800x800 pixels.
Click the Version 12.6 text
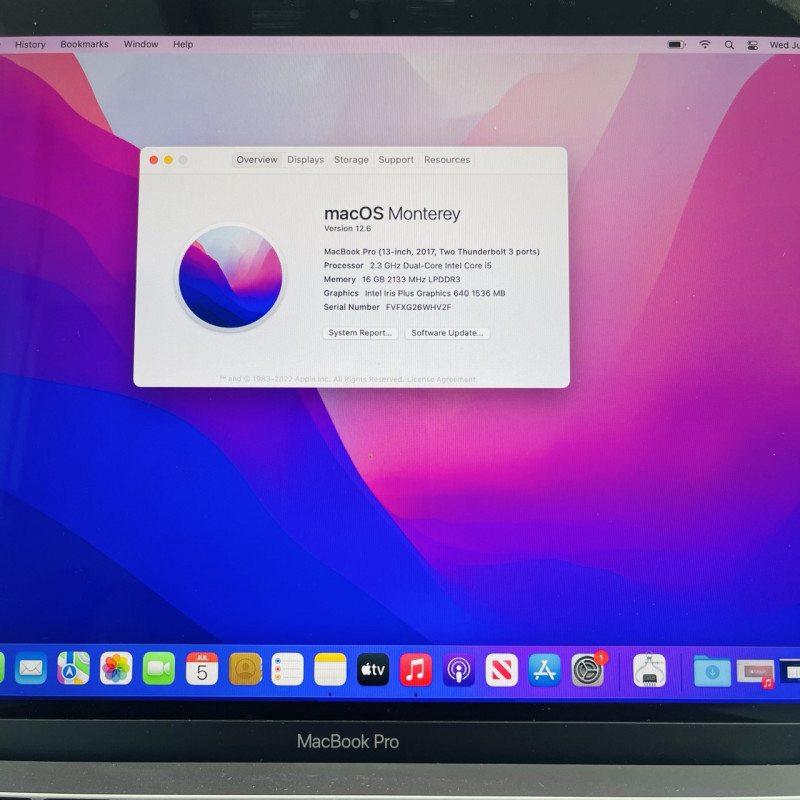click(347, 229)
